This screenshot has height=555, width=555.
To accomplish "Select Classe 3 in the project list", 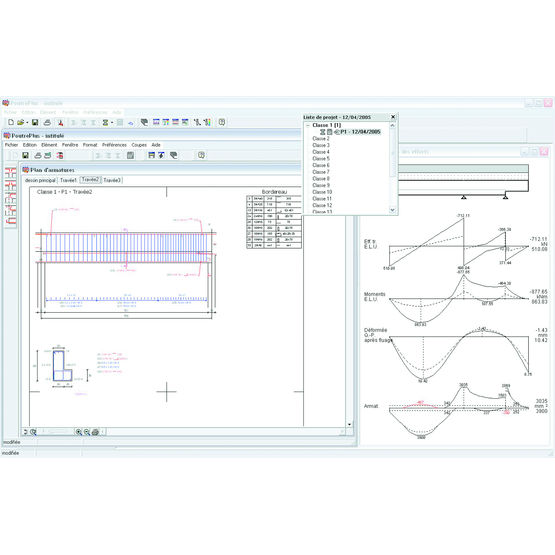I will tap(321, 145).
